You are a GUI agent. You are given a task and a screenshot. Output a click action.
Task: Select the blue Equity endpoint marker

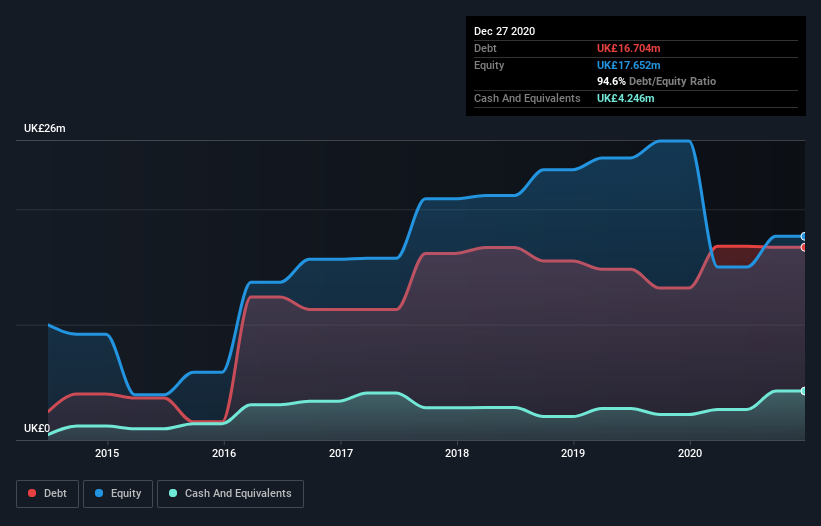804,237
